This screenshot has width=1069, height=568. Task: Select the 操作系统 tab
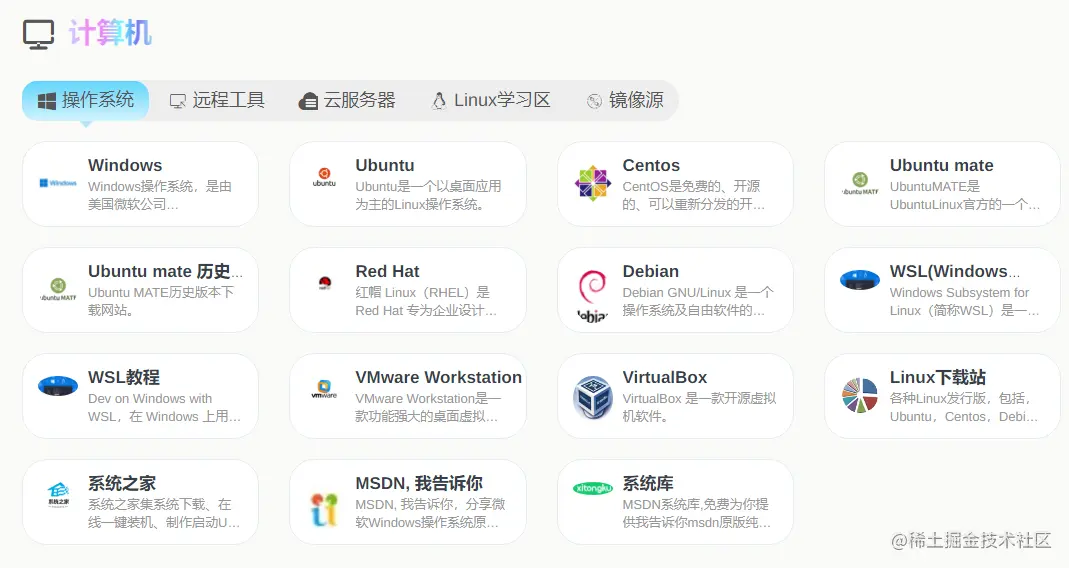[x=85, y=100]
